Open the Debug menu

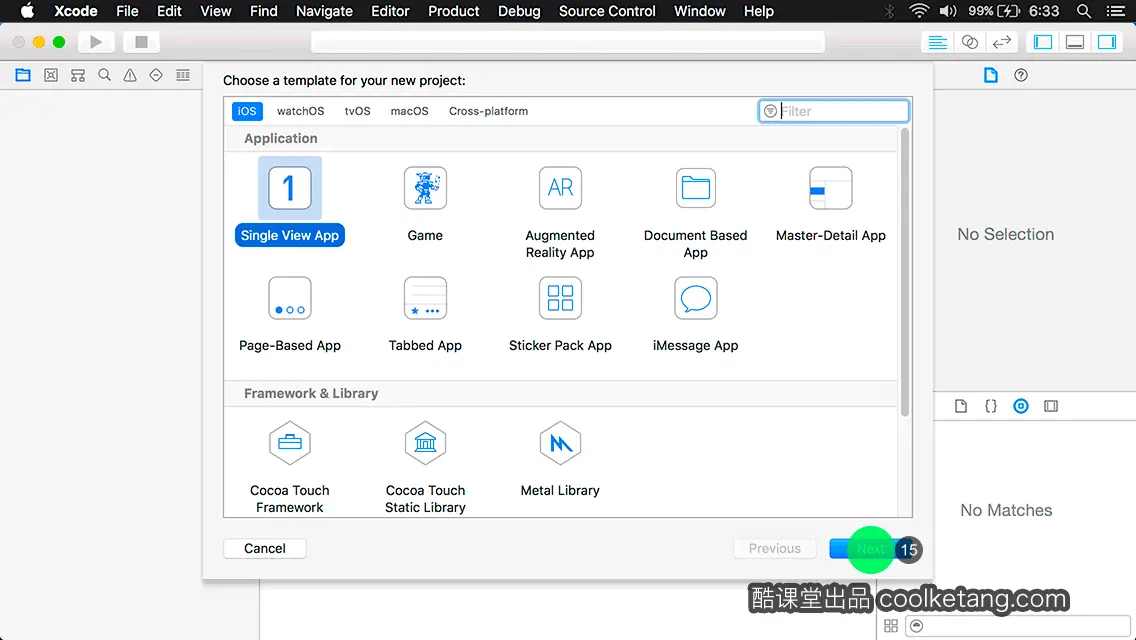519,11
